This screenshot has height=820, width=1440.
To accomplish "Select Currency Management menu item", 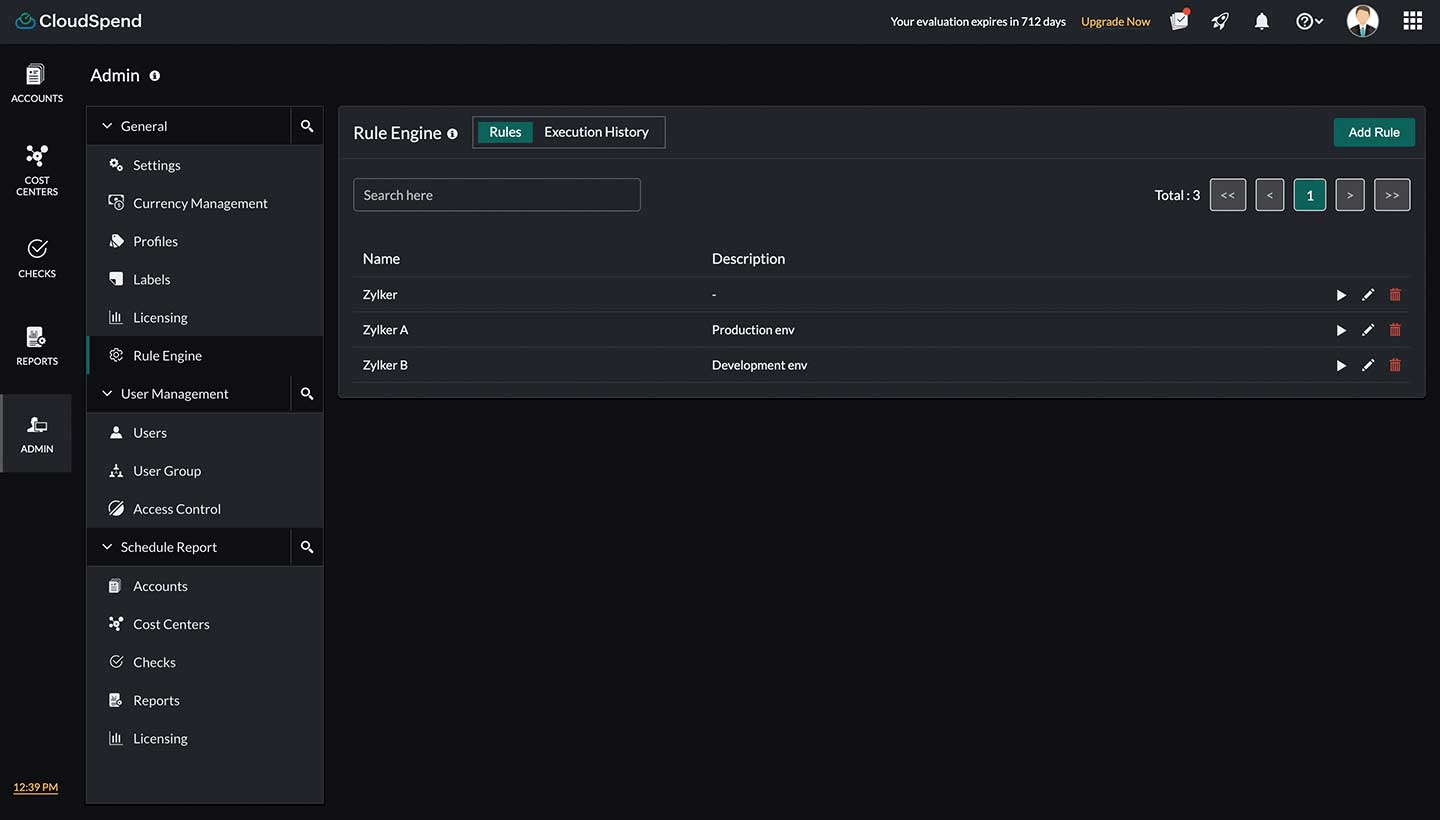I will [x=200, y=203].
